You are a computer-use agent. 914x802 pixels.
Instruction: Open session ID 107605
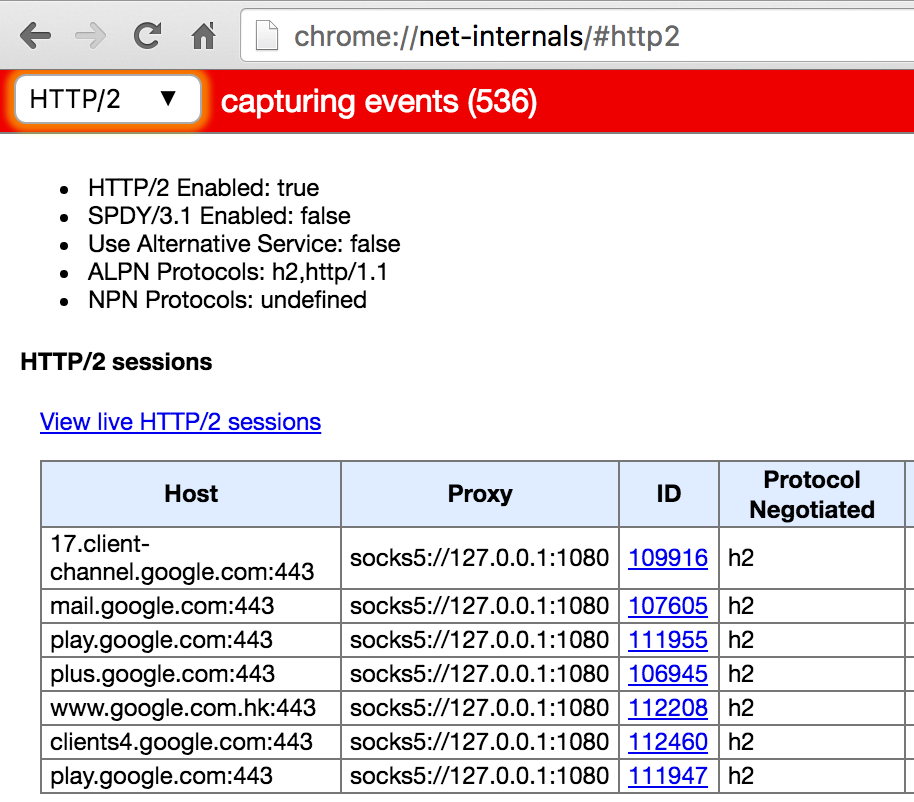(668, 606)
